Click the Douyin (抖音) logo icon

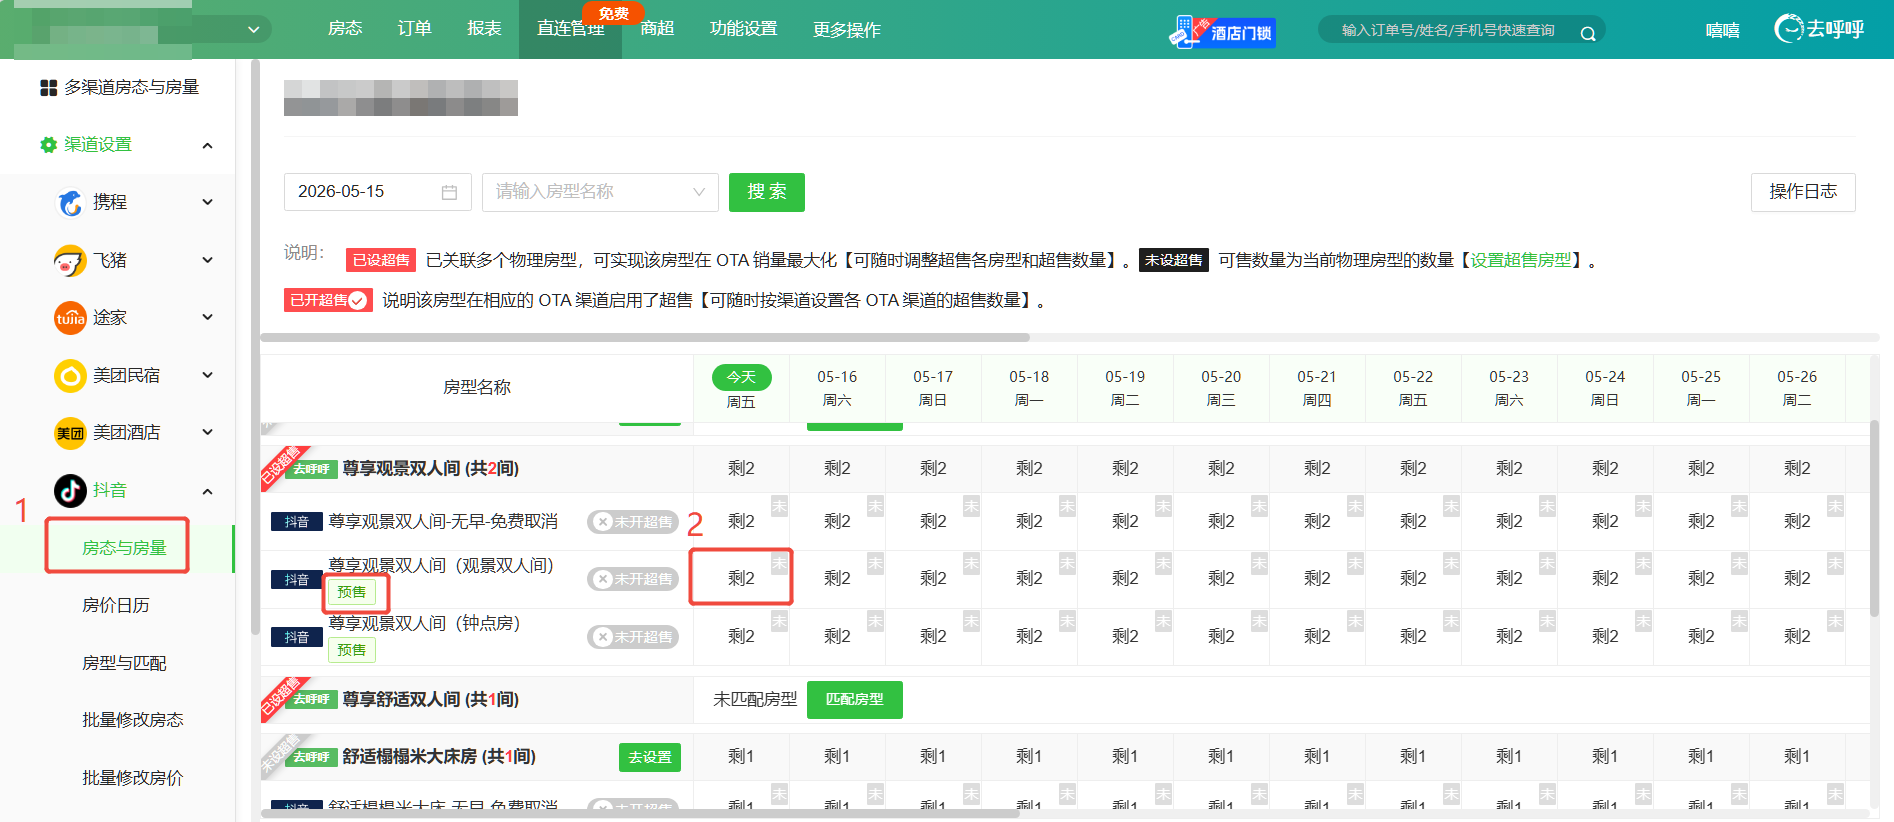(70, 490)
